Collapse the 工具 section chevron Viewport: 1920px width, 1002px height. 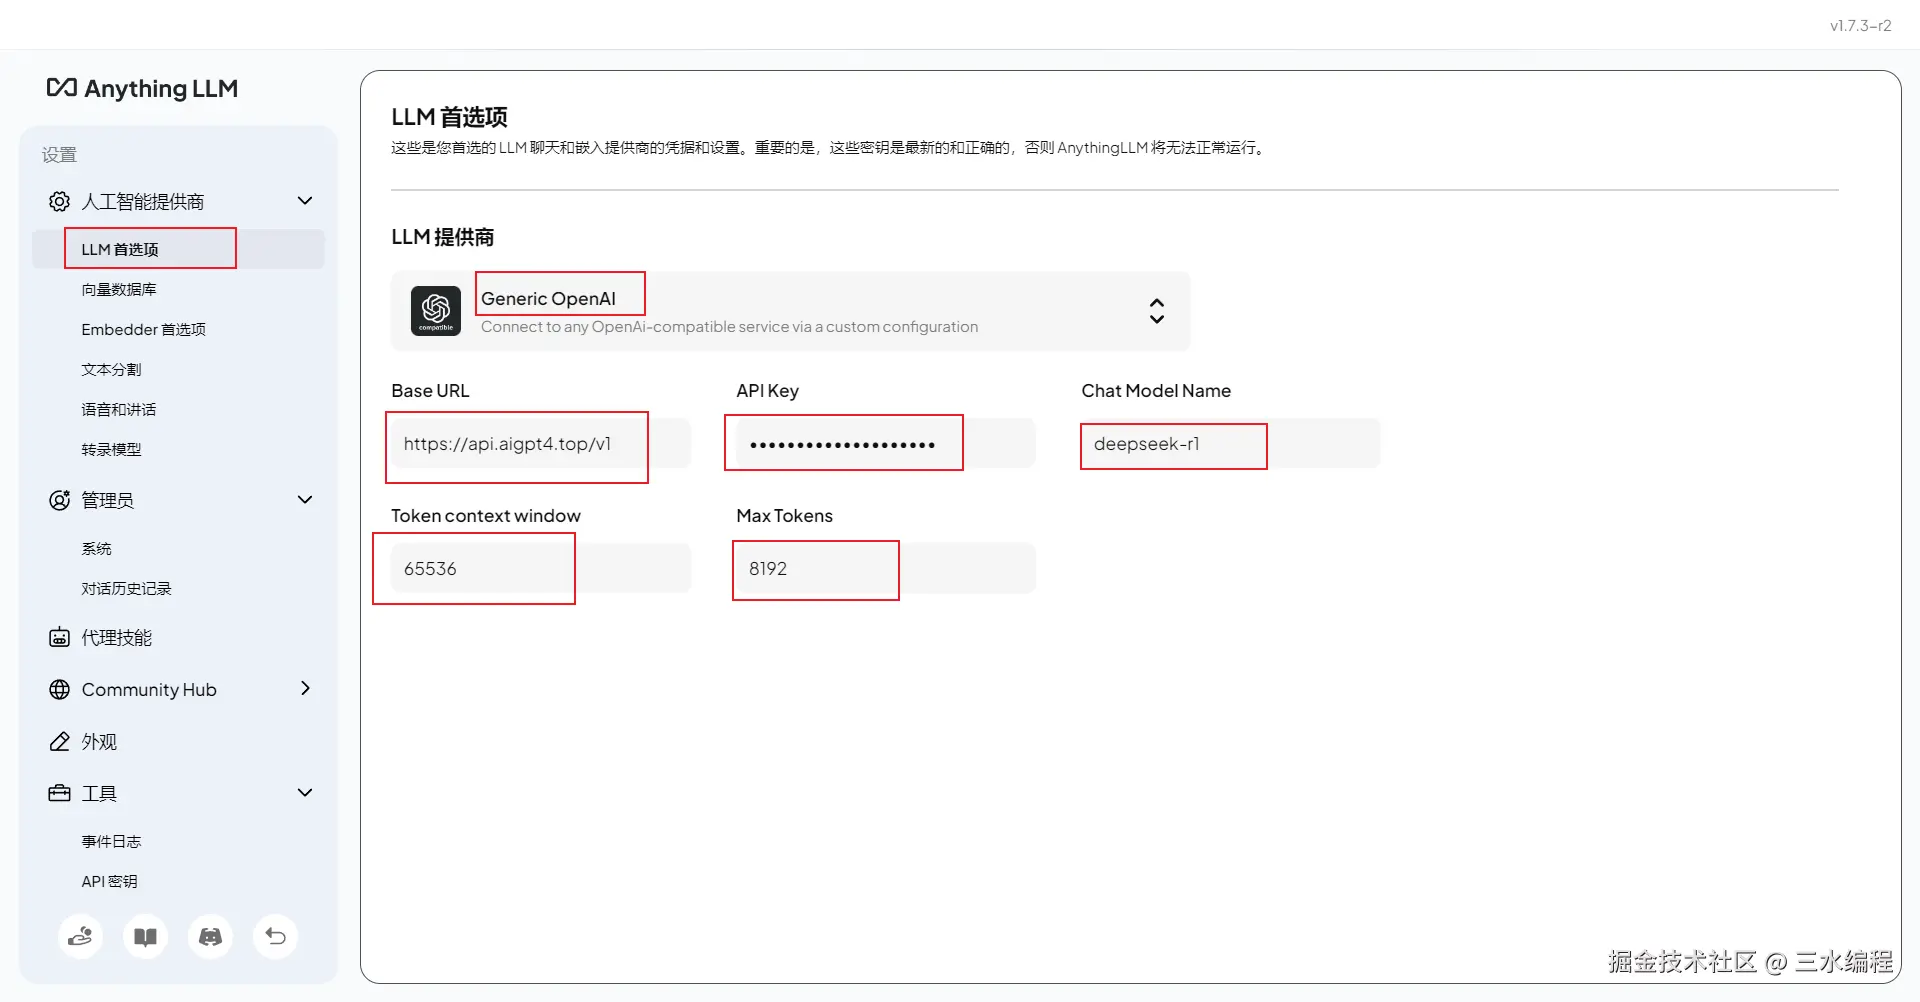click(x=305, y=792)
